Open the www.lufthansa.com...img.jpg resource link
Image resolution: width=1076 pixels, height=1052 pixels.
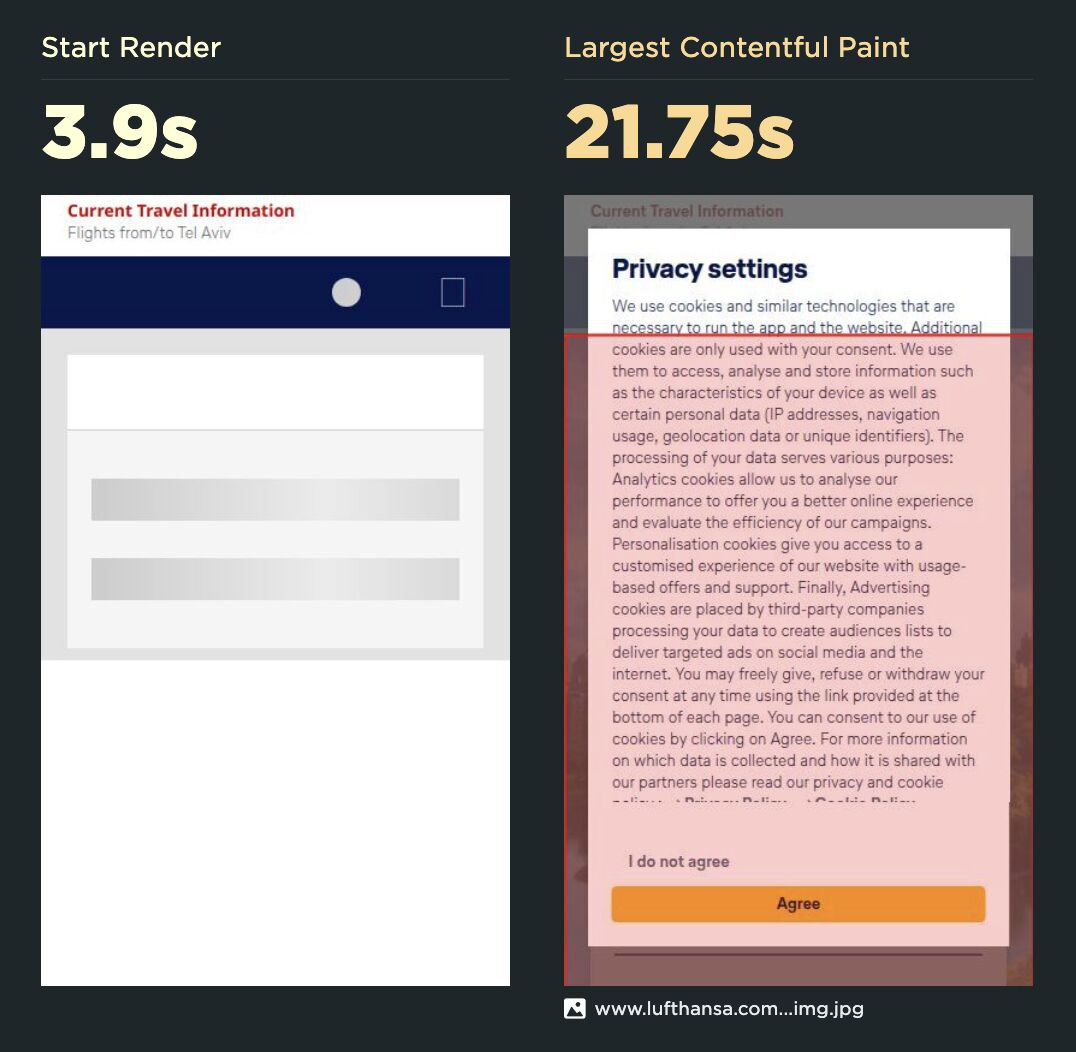(729, 1009)
